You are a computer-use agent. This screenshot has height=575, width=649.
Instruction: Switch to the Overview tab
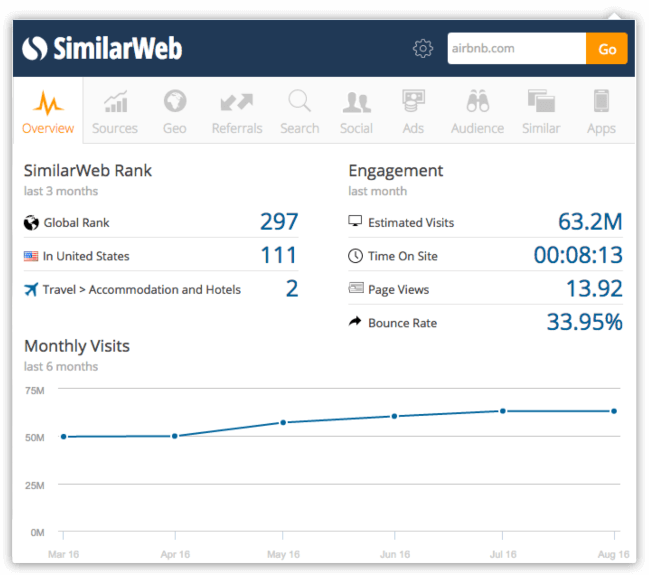pyautogui.click(x=48, y=112)
